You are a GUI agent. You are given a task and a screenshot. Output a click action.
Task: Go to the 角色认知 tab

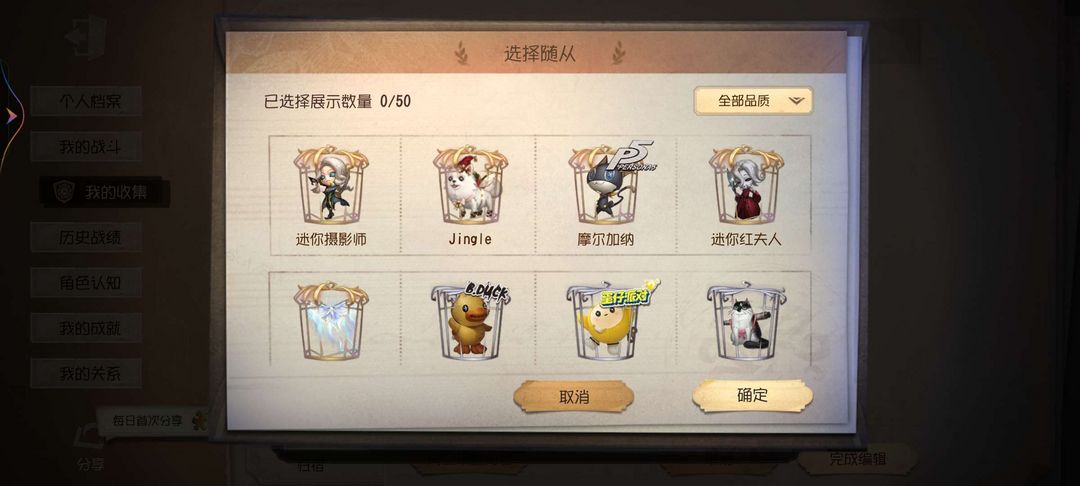coord(86,283)
